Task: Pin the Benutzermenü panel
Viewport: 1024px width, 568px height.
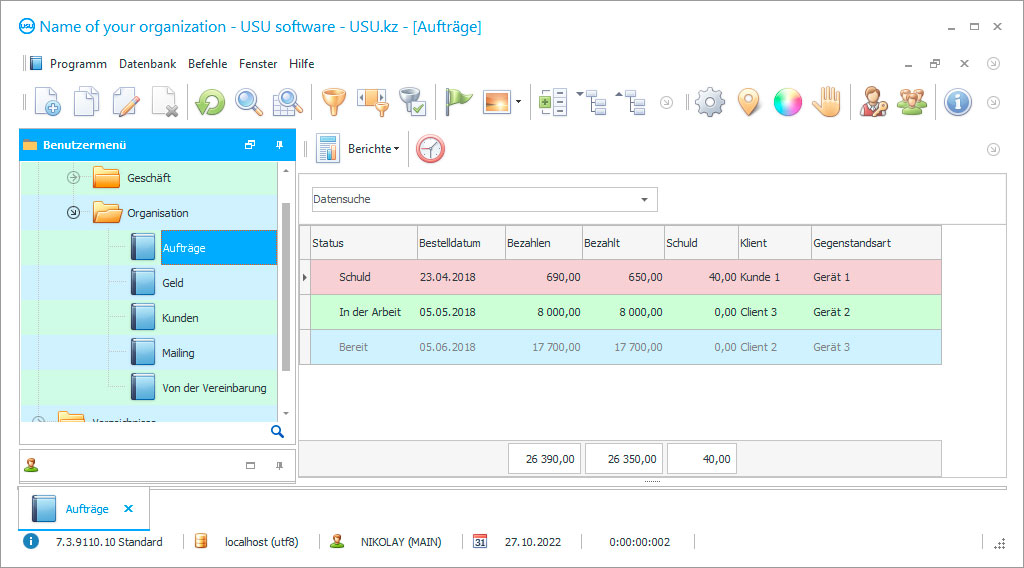Action: pyautogui.click(x=279, y=145)
